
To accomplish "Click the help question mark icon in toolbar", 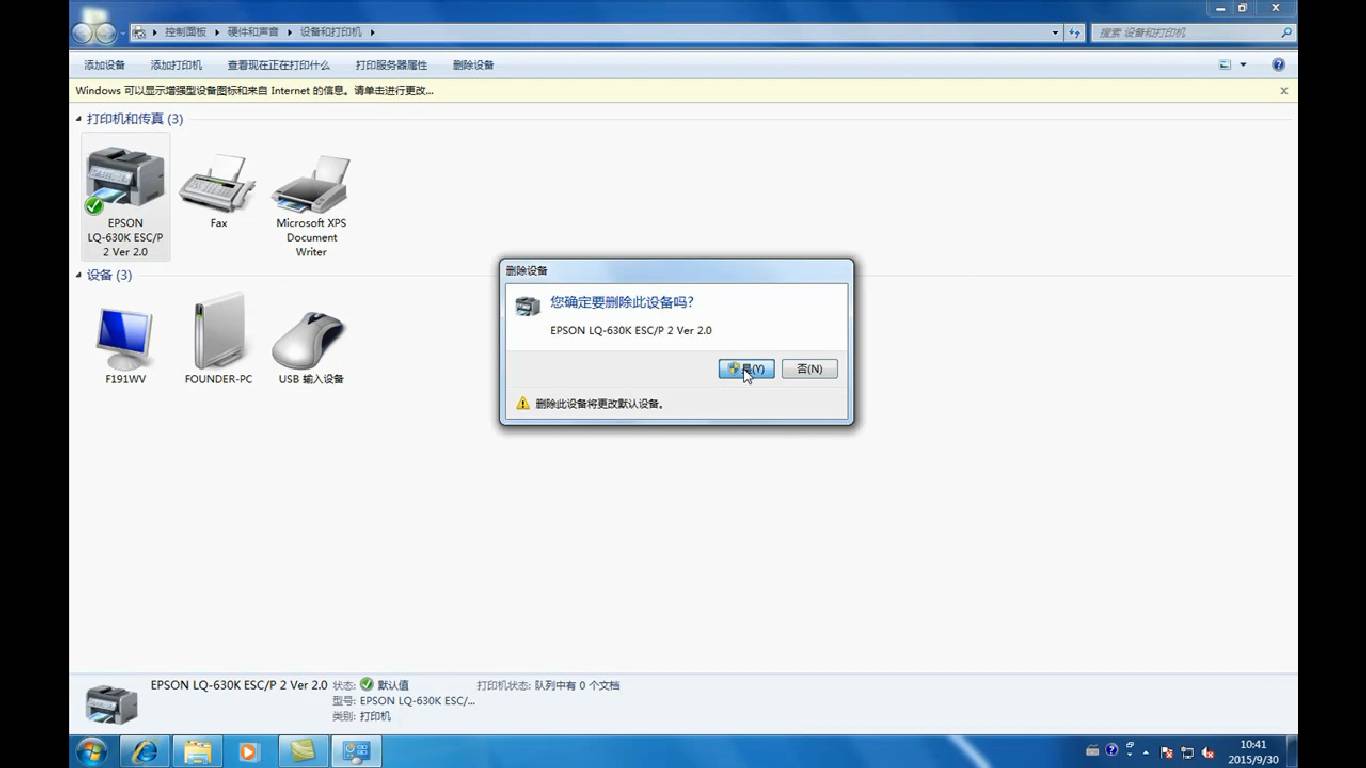I will 1278,65.
